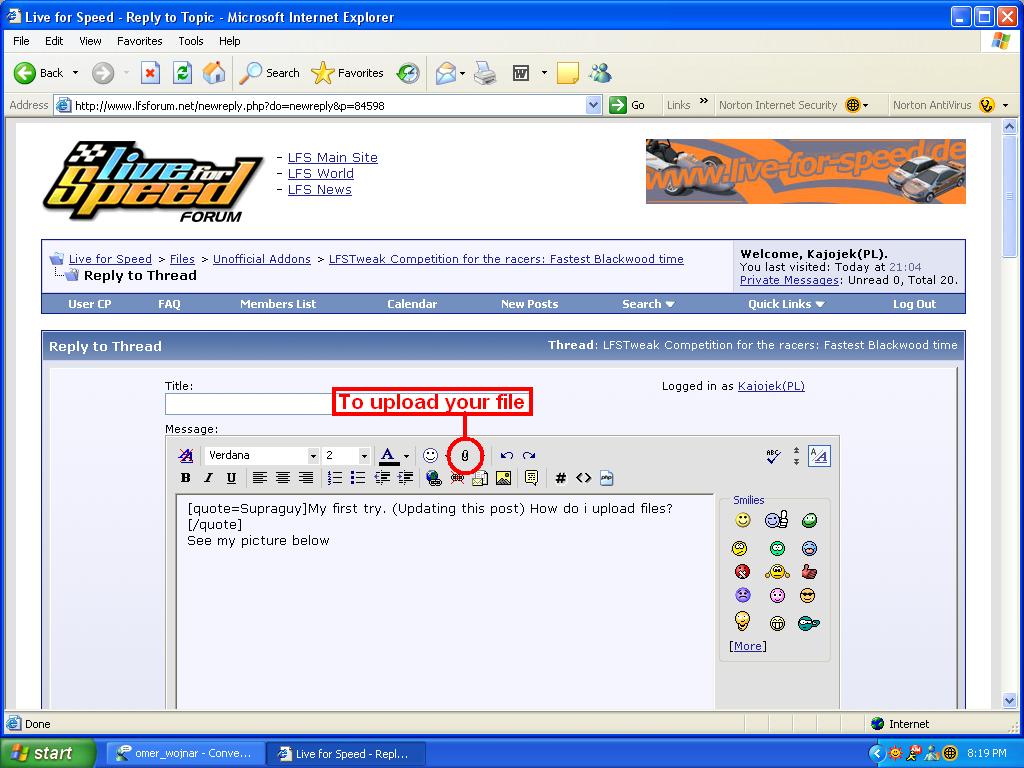
Task: Open the Members List page
Action: pyautogui.click(x=278, y=304)
